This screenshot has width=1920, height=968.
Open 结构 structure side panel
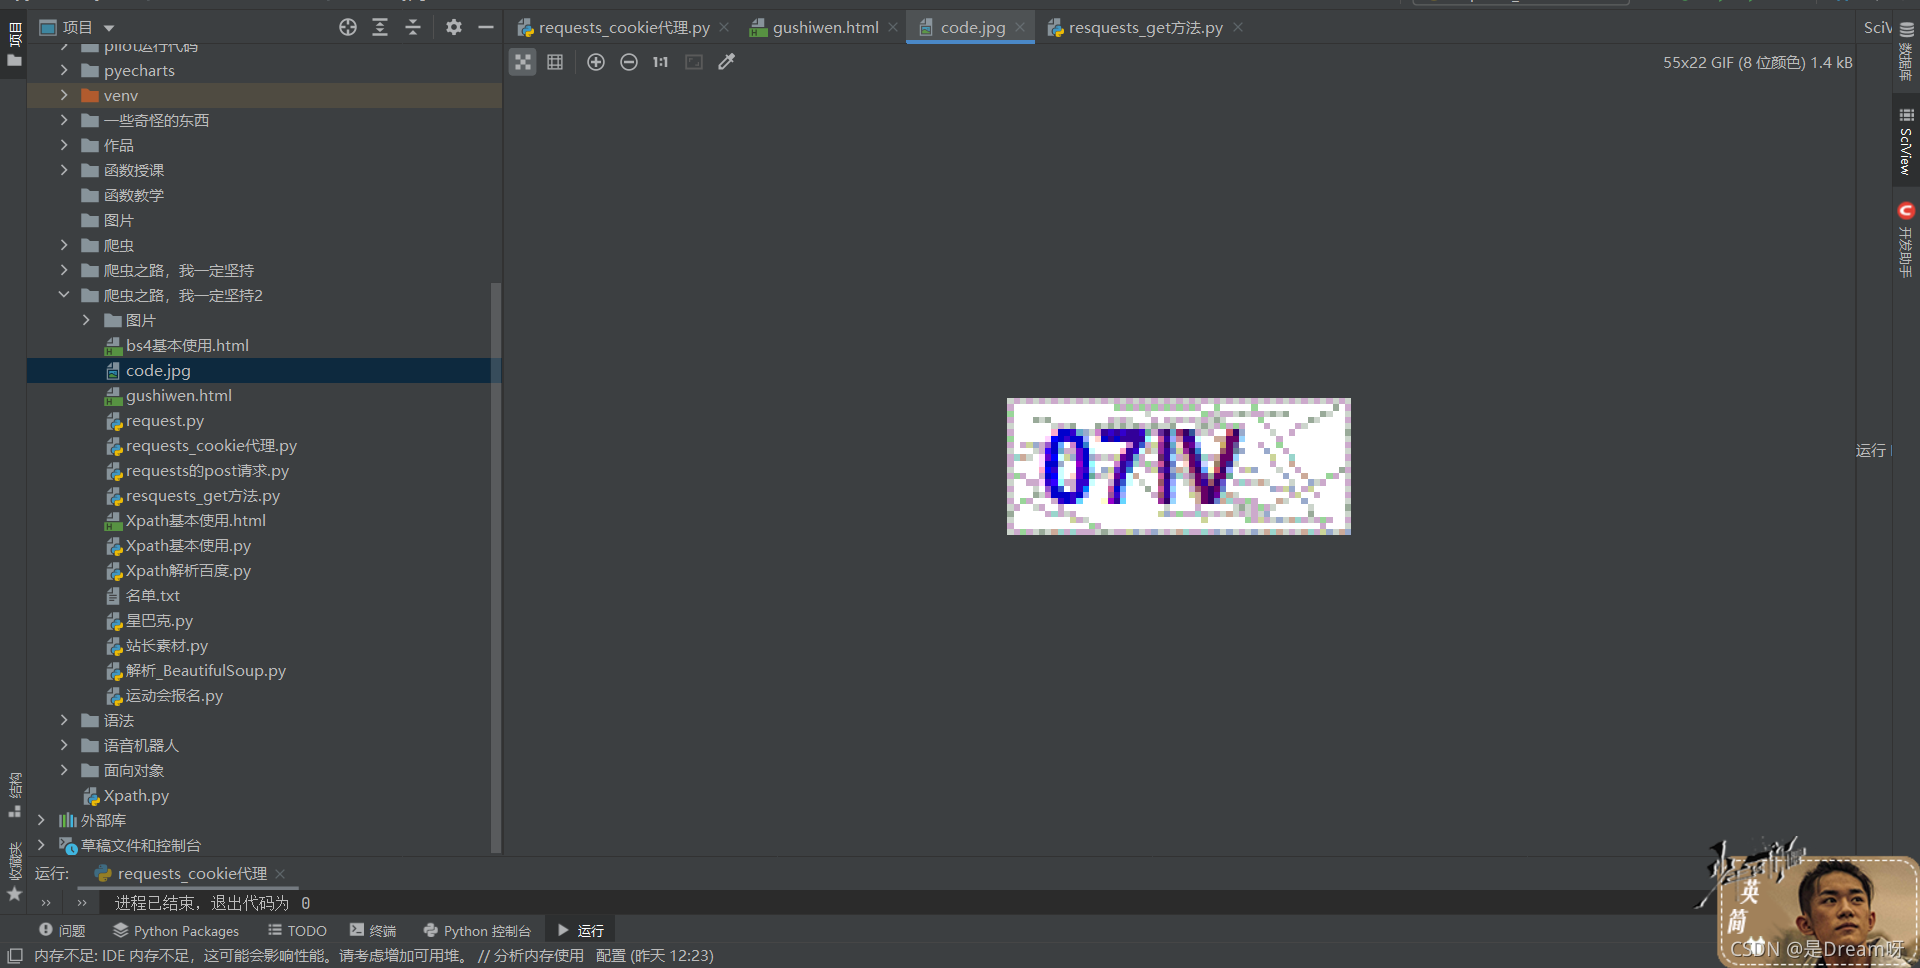pyautogui.click(x=14, y=794)
